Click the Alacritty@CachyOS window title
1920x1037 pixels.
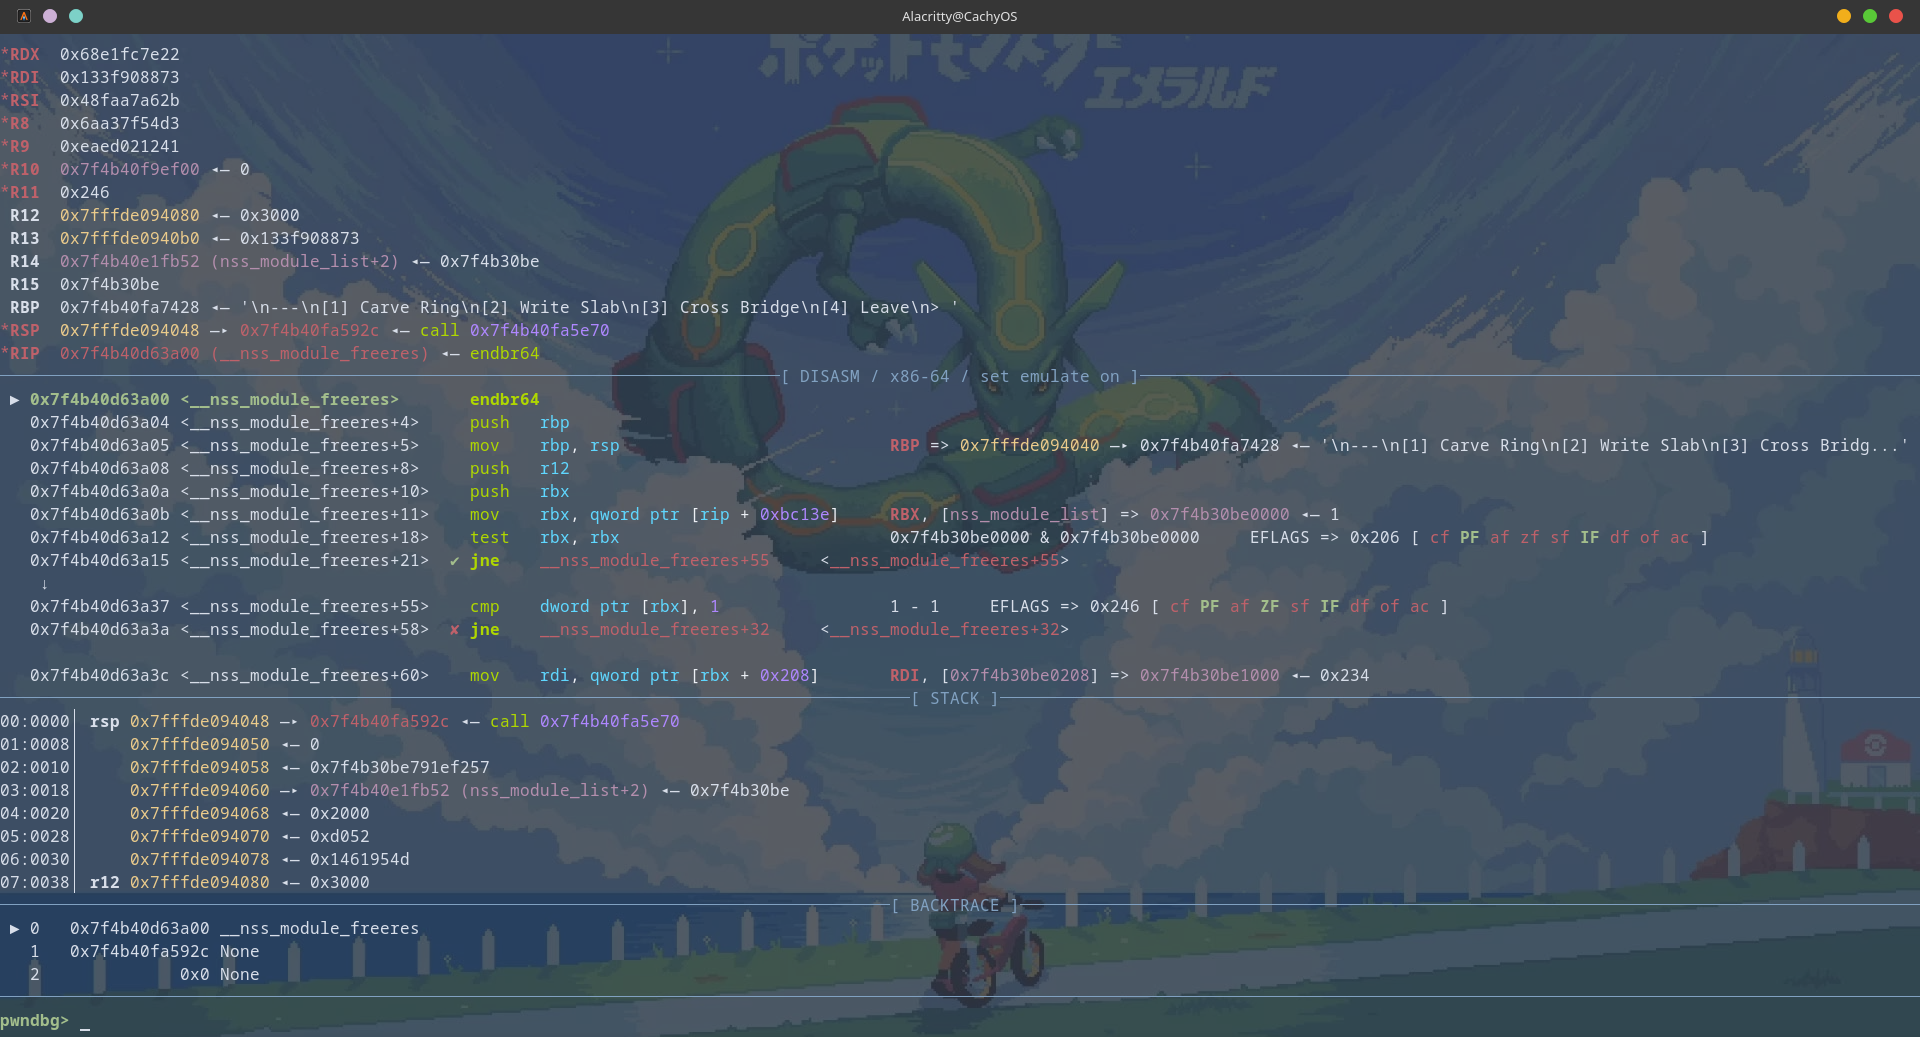pyautogui.click(x=959, y=16)
